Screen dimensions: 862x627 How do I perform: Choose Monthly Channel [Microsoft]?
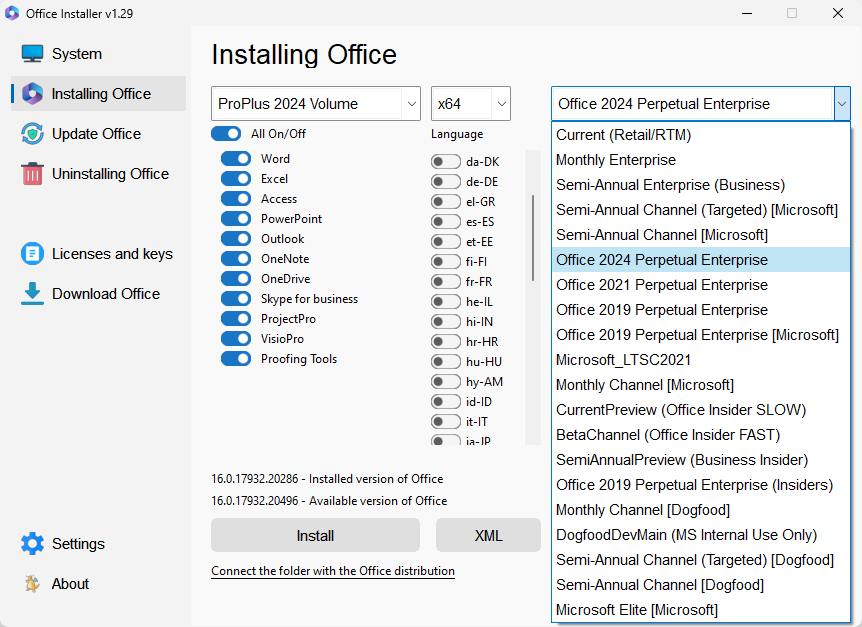[x=700, y=385]
